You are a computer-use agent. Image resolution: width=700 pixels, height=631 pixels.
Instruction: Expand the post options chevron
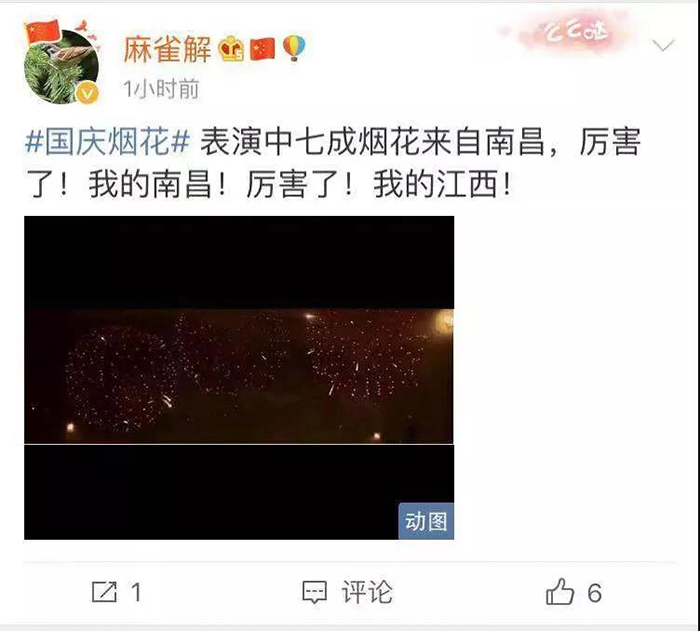pyautogui.click(x=663, y=45)
